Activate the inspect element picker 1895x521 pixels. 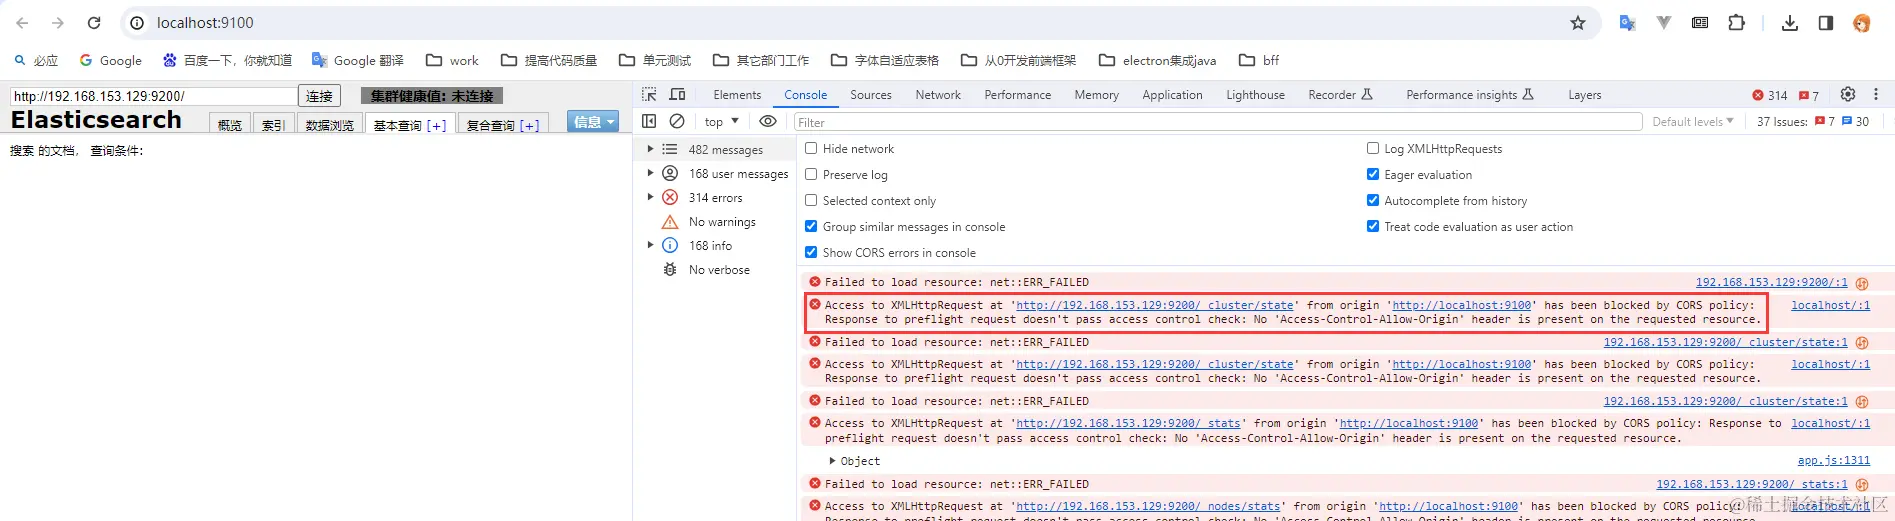click(x=649, y=94)
